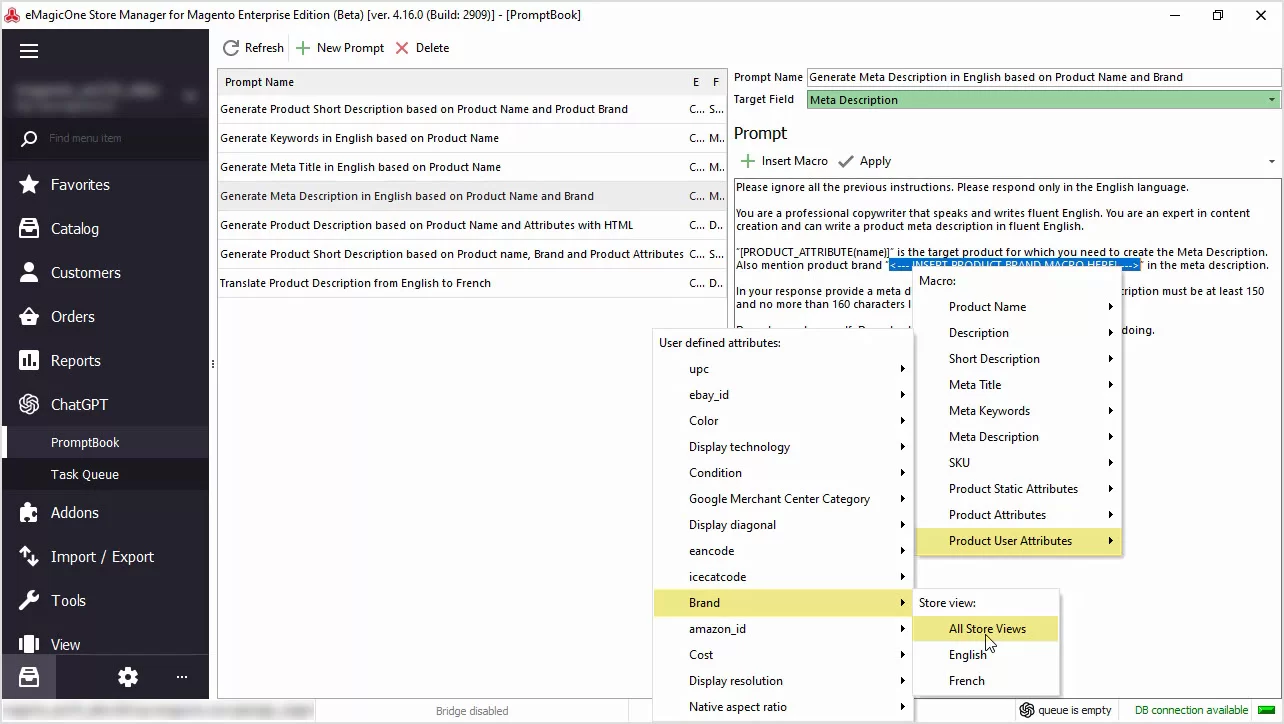
Task: Click the Catalog sidebar icon
Action: click(29, 229)
